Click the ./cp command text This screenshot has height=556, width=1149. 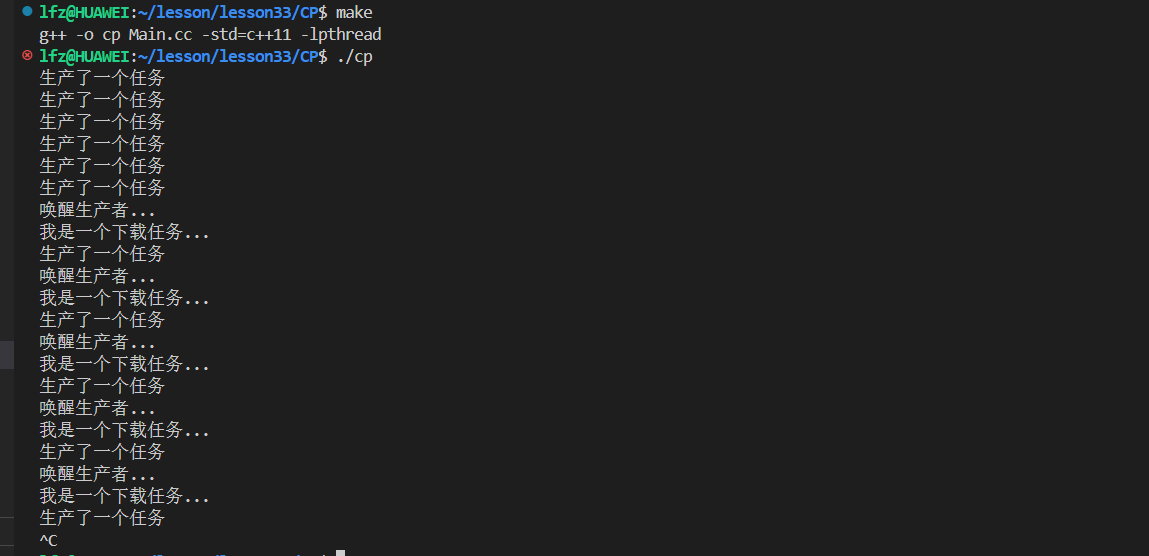click(x=354, y=56)
